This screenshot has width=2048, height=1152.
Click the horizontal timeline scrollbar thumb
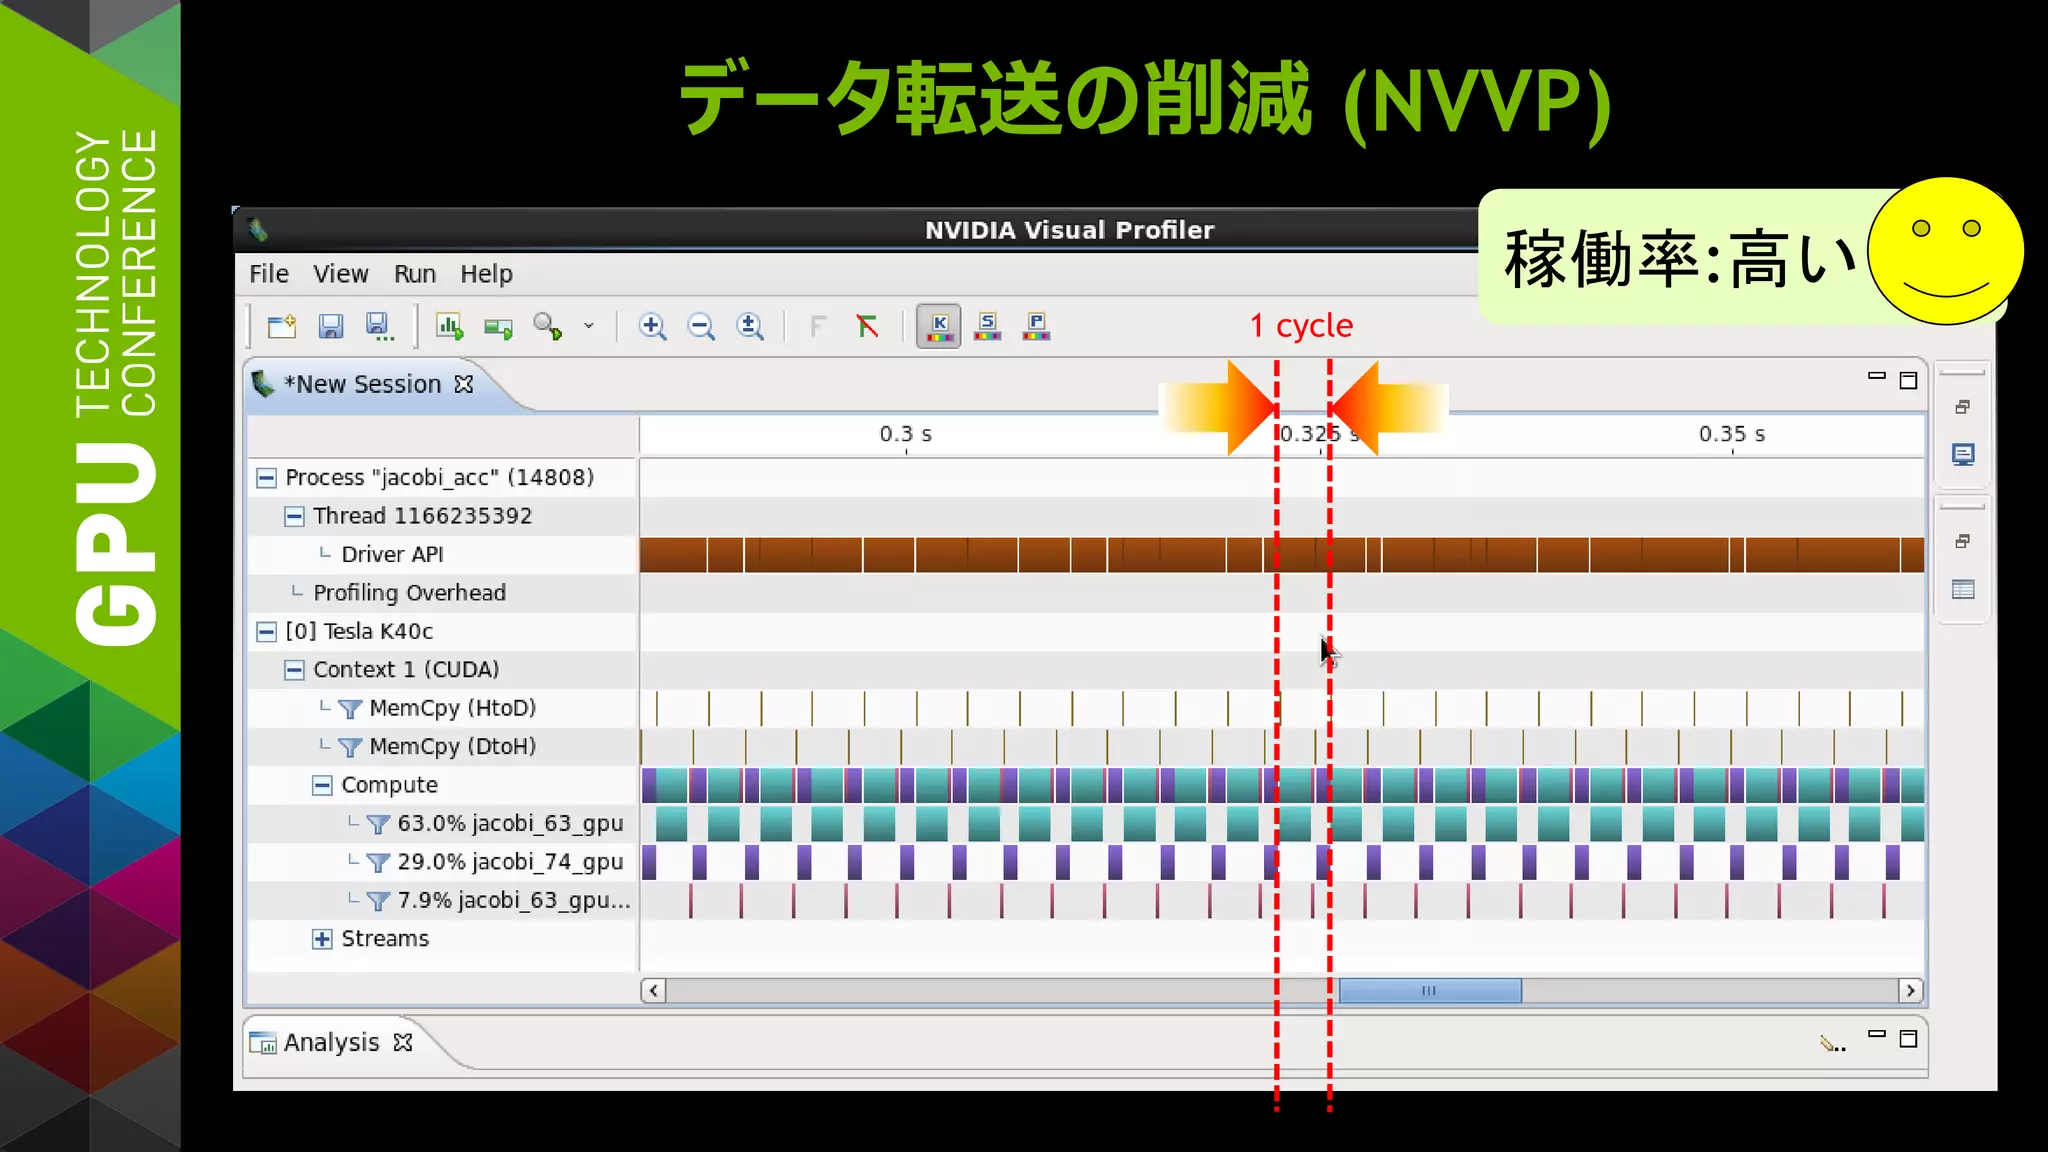point(1430,991)
